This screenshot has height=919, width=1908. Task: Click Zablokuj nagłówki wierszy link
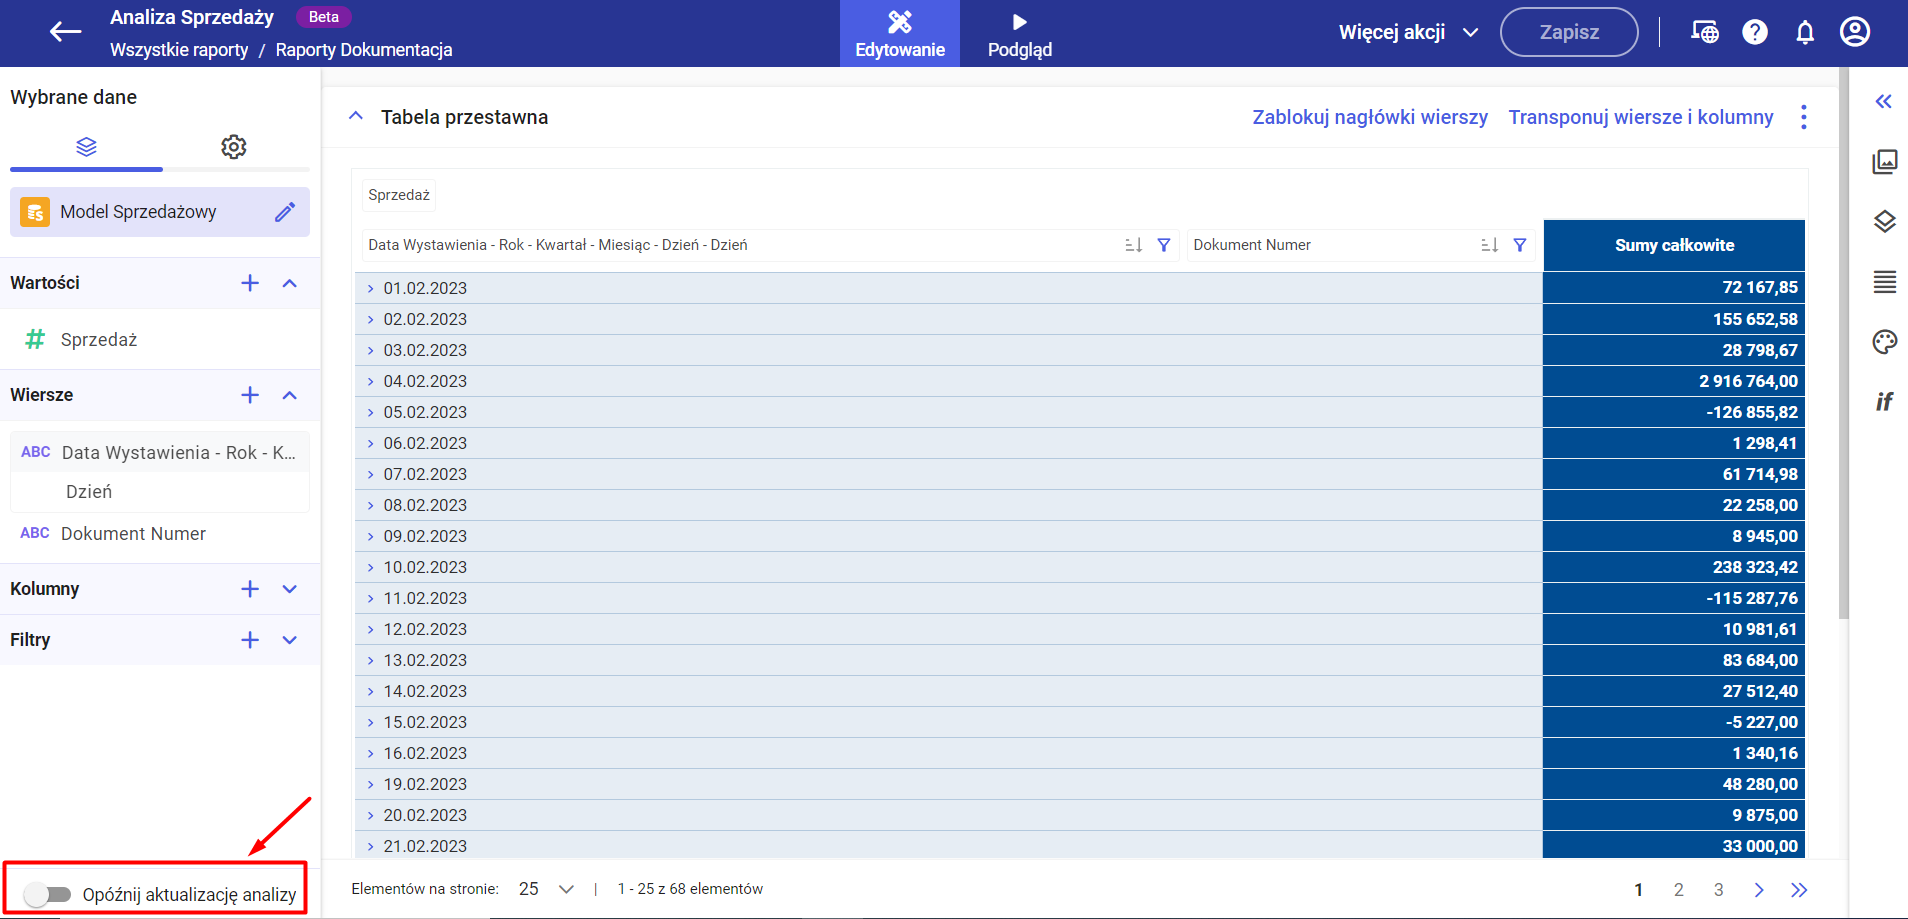pyautogui.click(x=1370, y=117)
